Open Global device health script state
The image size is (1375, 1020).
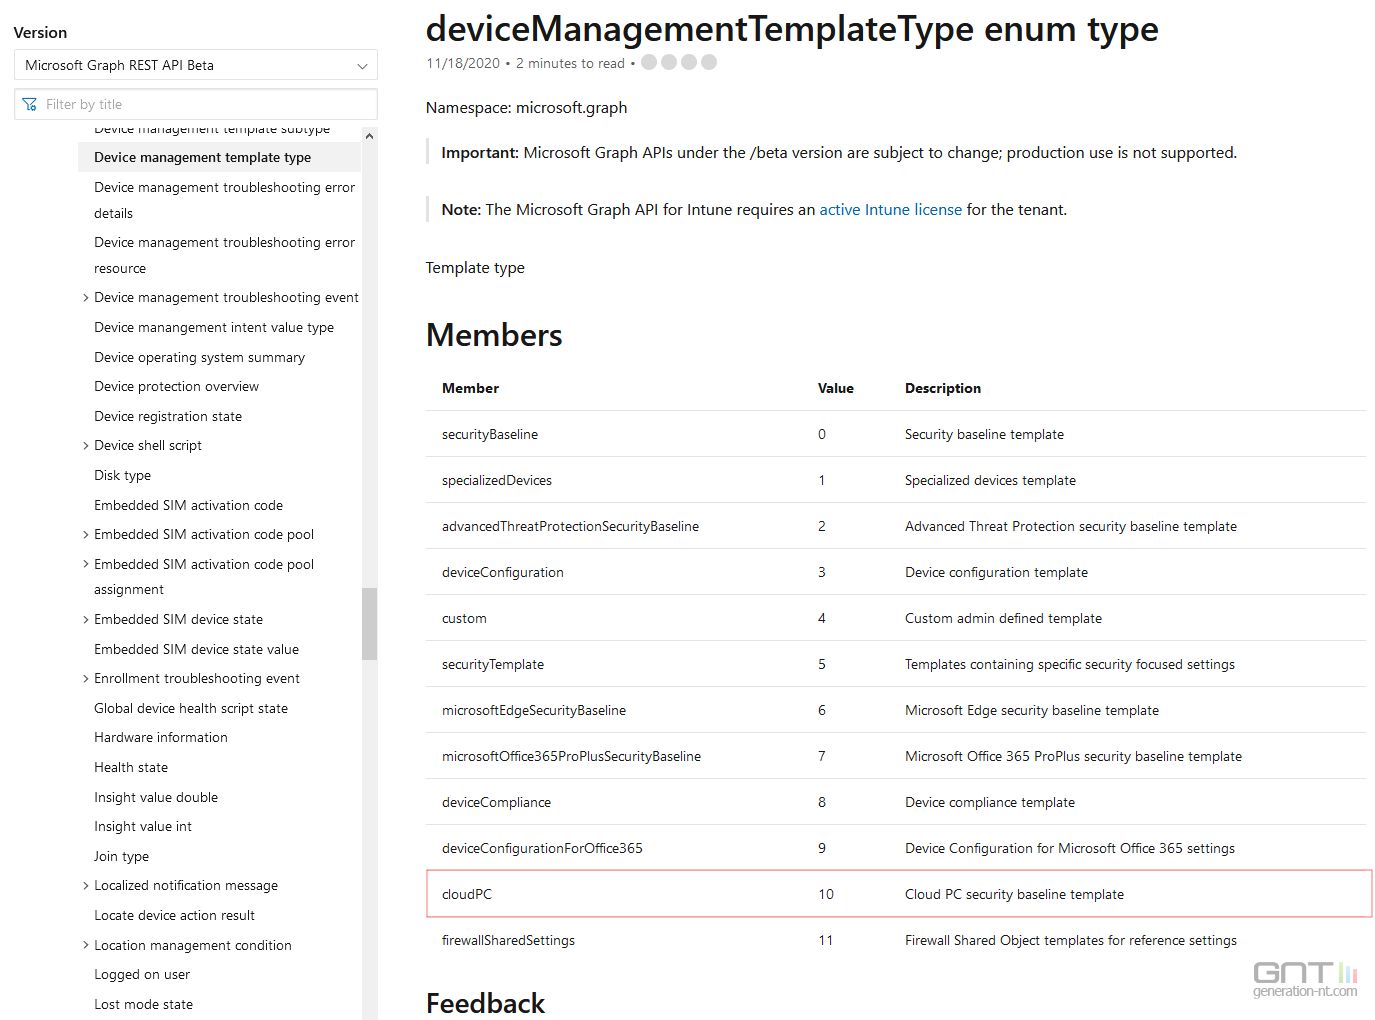[x=191, y=708]
